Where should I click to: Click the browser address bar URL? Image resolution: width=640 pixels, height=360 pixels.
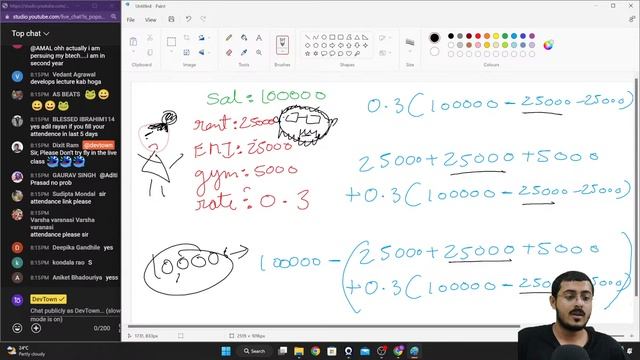pyautogui.click(x=58, y=17)
